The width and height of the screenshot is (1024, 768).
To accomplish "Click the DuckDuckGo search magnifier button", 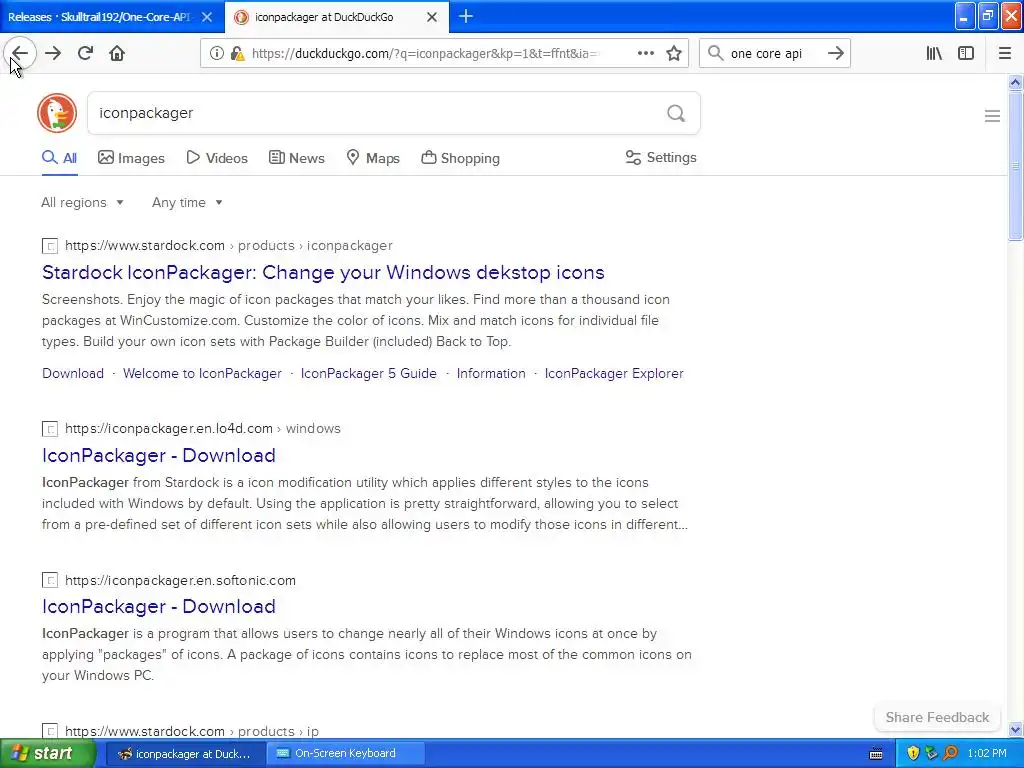I will tap(676, 114).
